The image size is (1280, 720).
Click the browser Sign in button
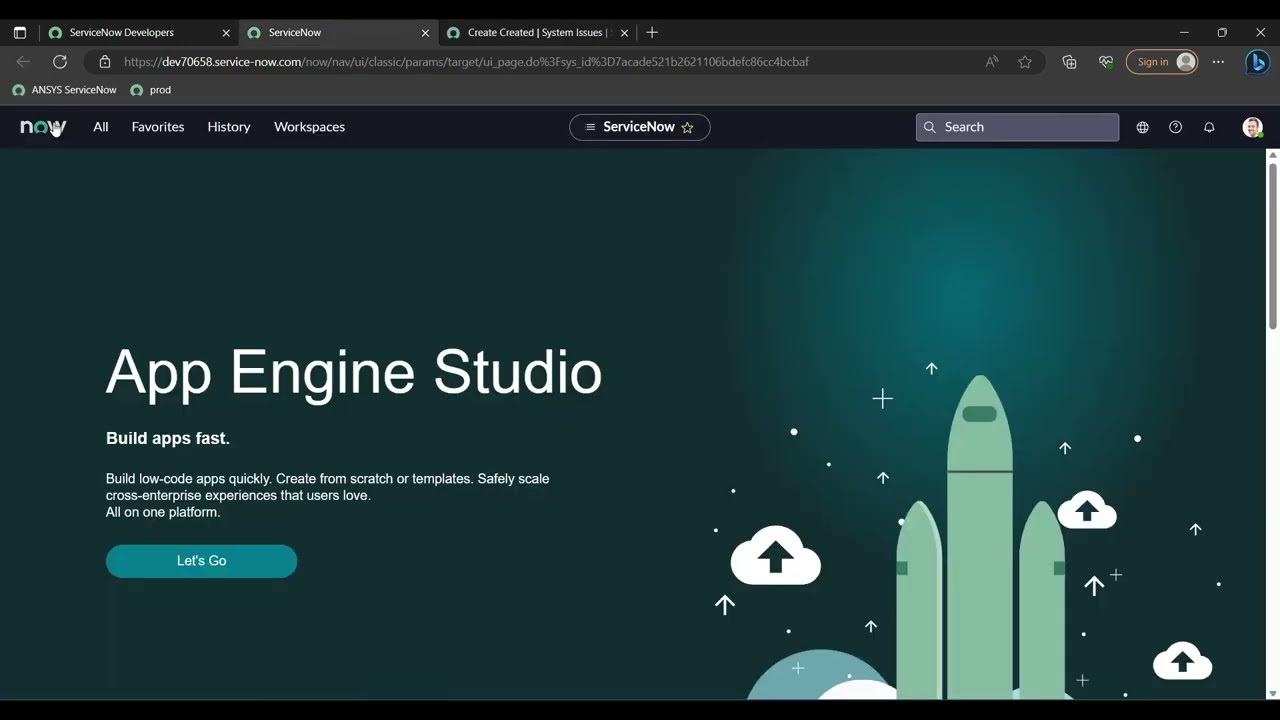coord(1163,62)
